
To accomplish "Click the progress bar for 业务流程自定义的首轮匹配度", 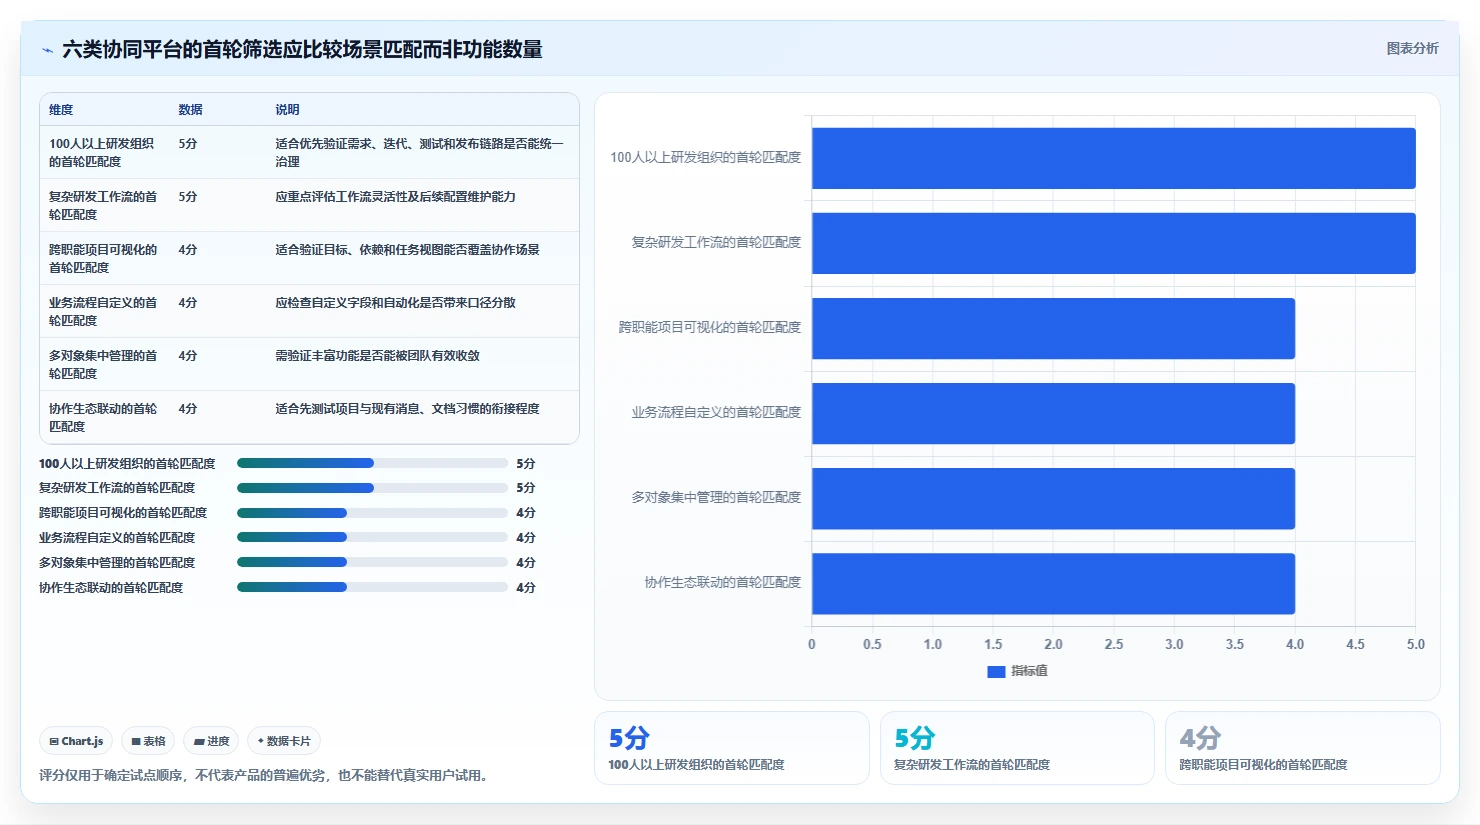I will click(x=372, y=538).
